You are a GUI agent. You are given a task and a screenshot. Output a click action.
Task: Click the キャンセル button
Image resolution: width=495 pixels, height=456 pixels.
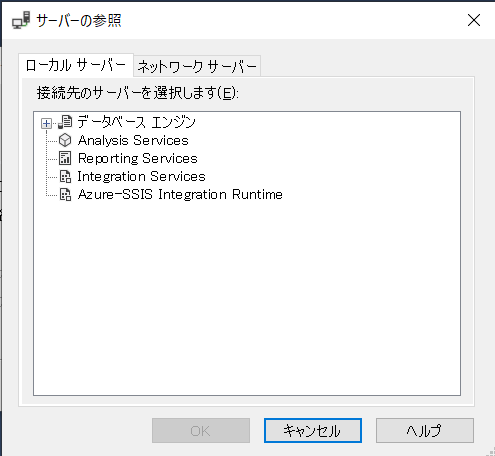(313, 431)
